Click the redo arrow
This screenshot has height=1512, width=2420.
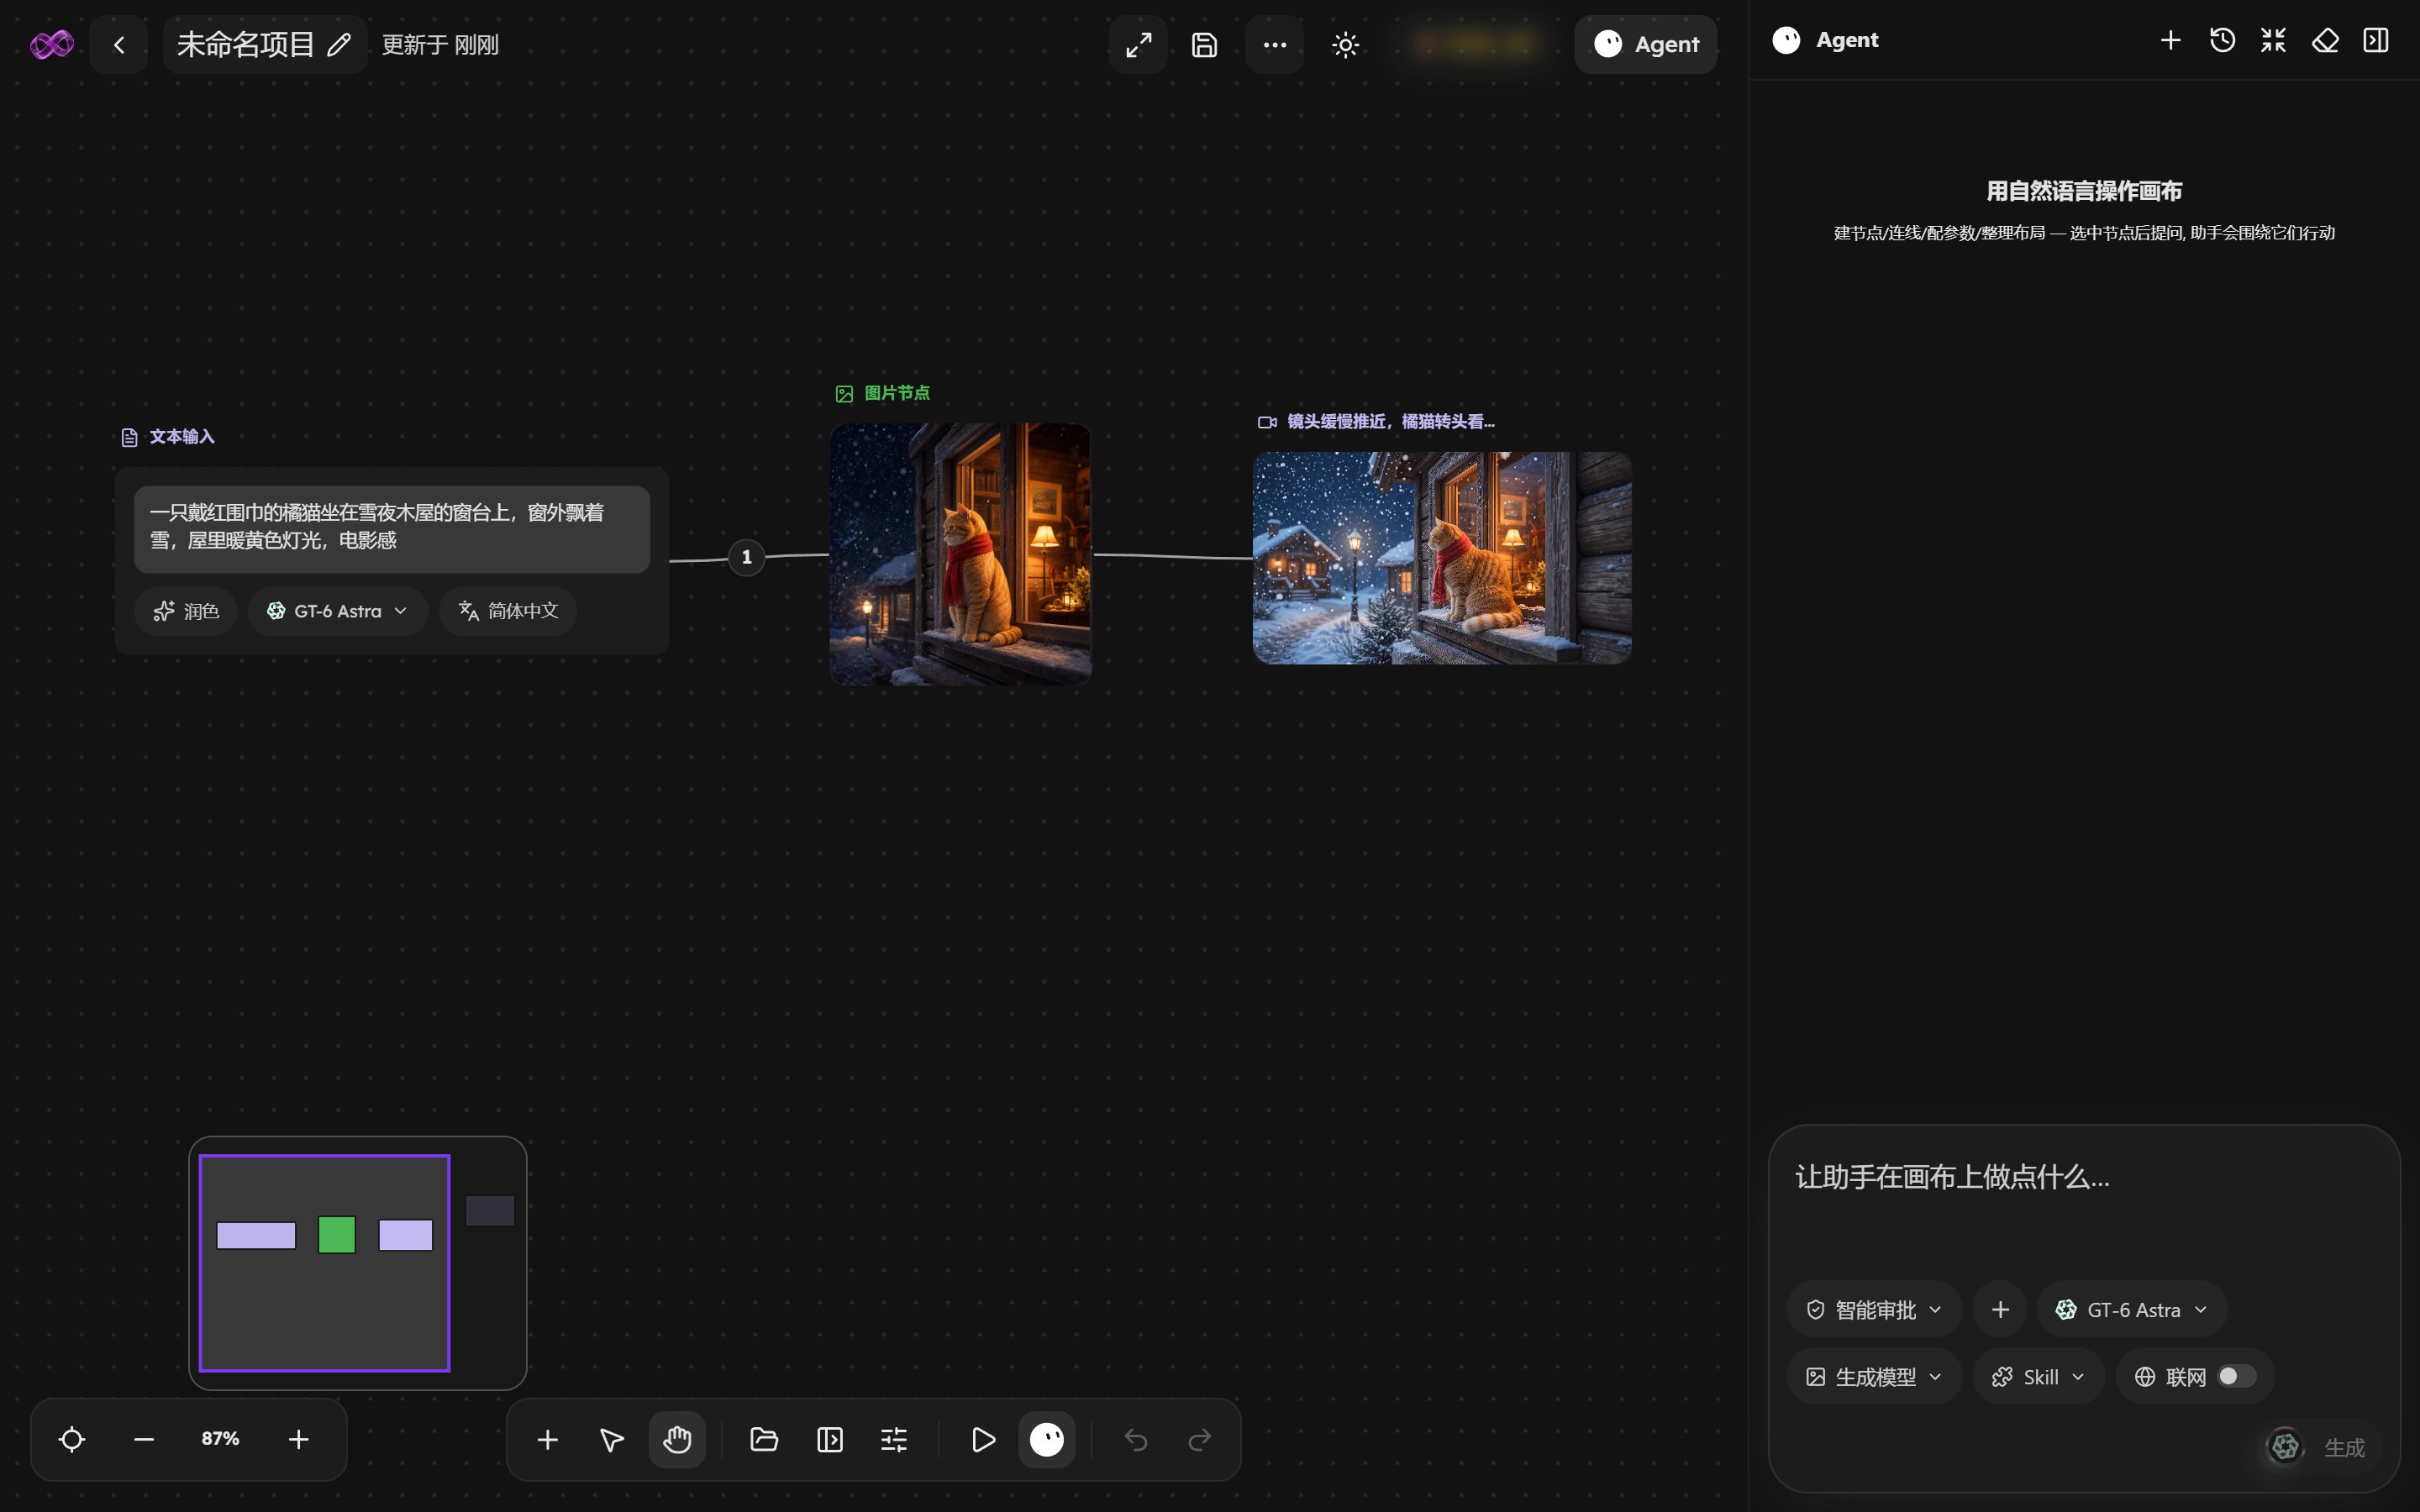1200,1439
